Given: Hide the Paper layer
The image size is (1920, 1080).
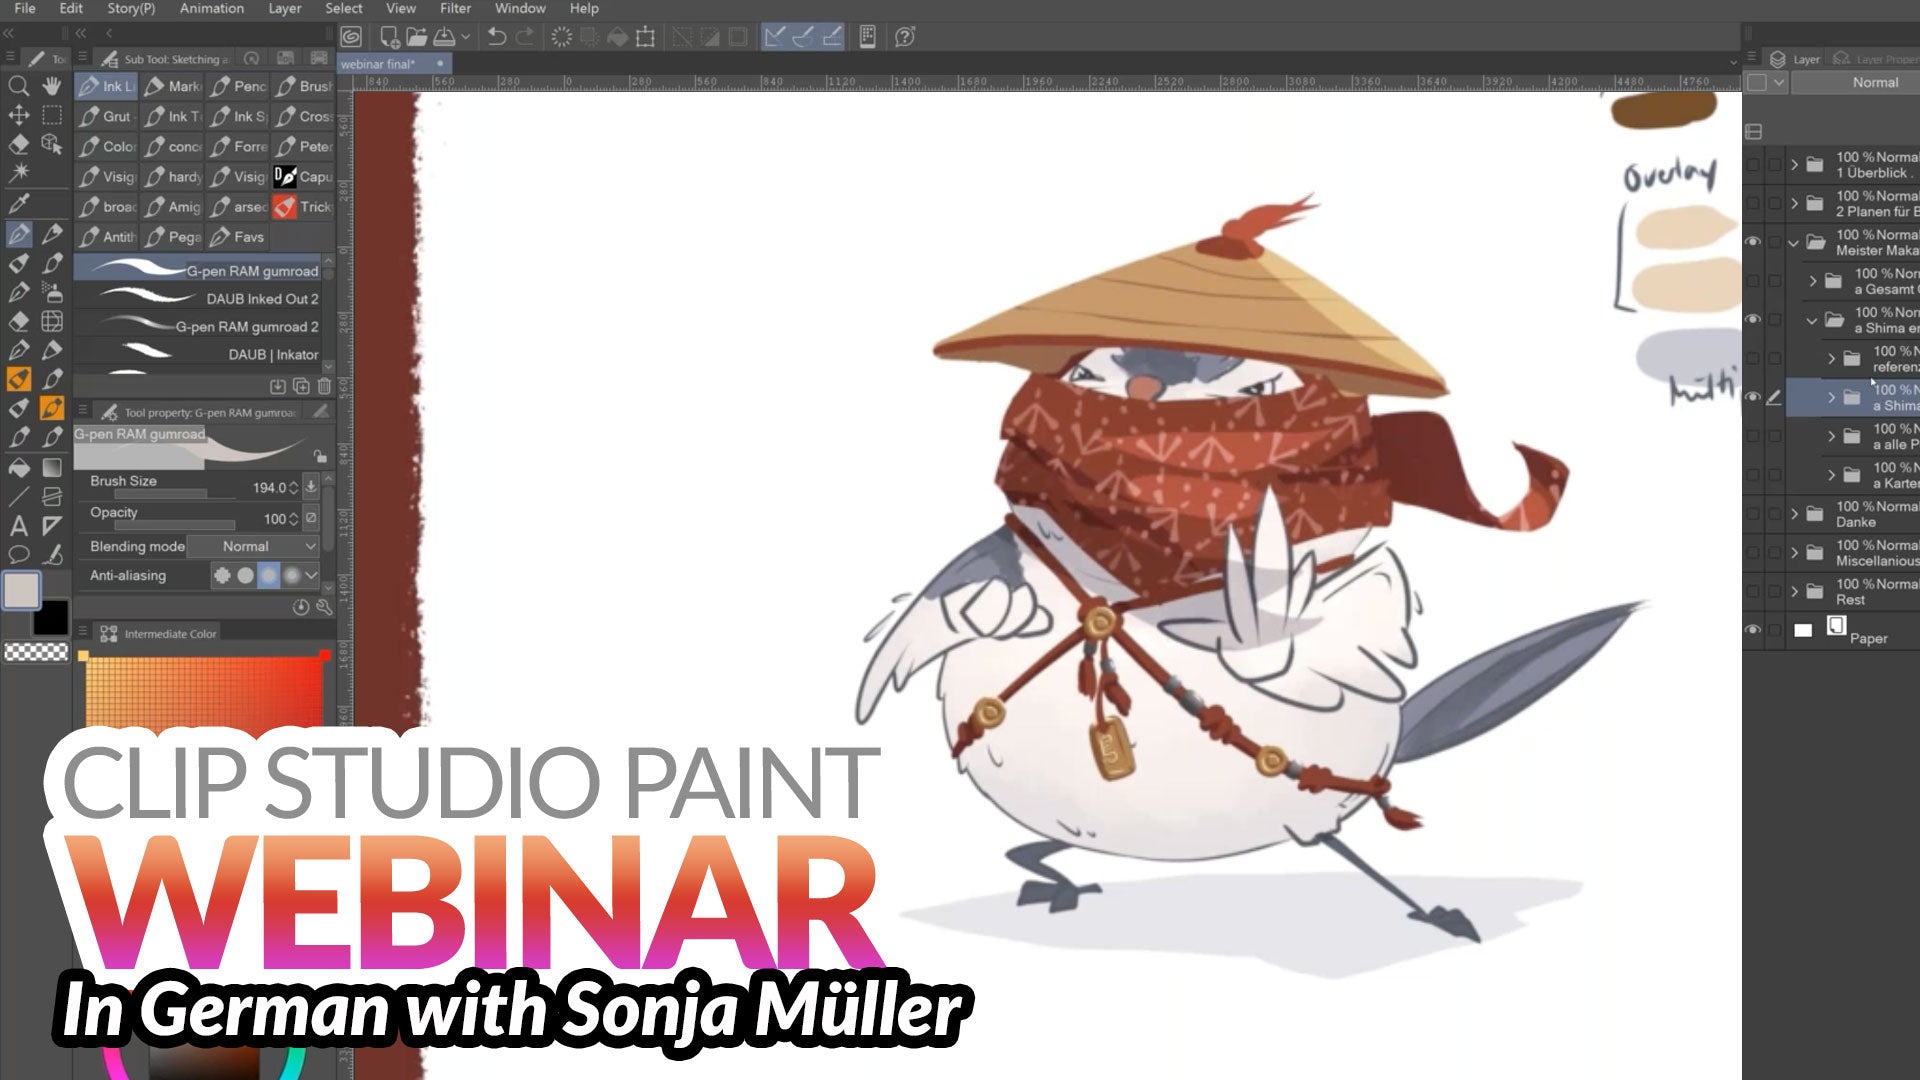Looking at the screenshot, I should click(1753, 630).
